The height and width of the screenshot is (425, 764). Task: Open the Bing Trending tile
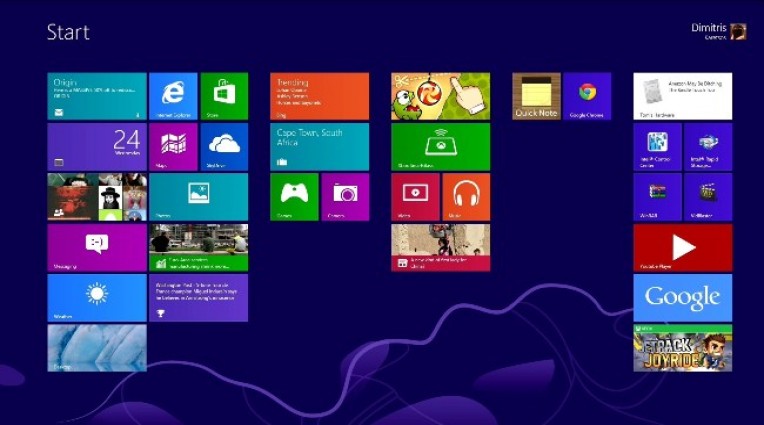[x=319, y=96]
